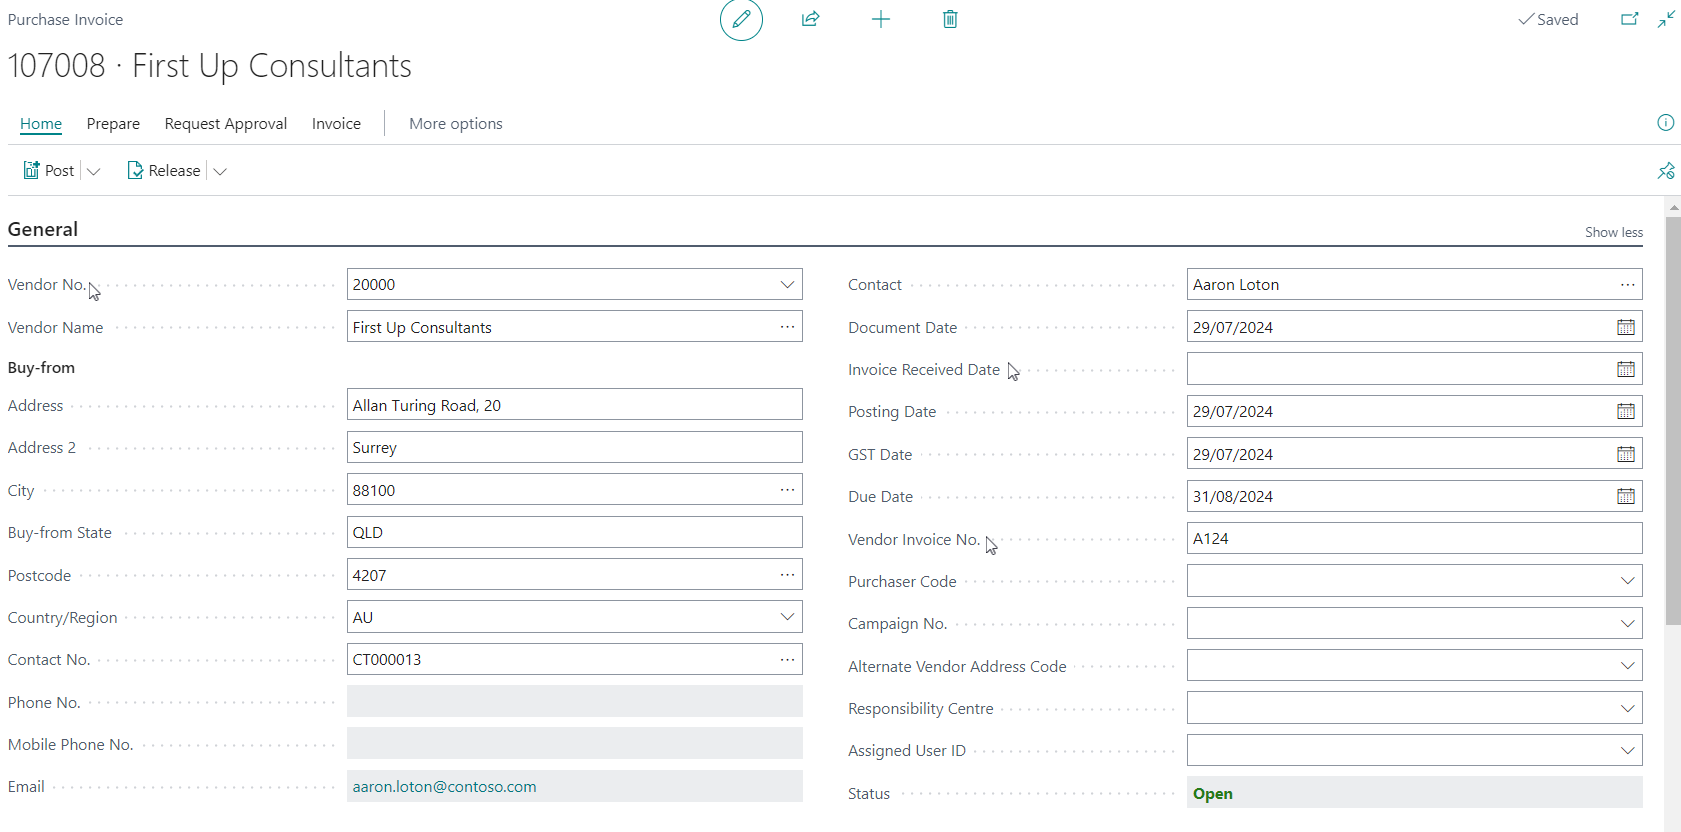Image resolution: width=1681 pixels, height=832 pixels.
Task: Open Responsibility Centre dropdown
Action: 1627,708
